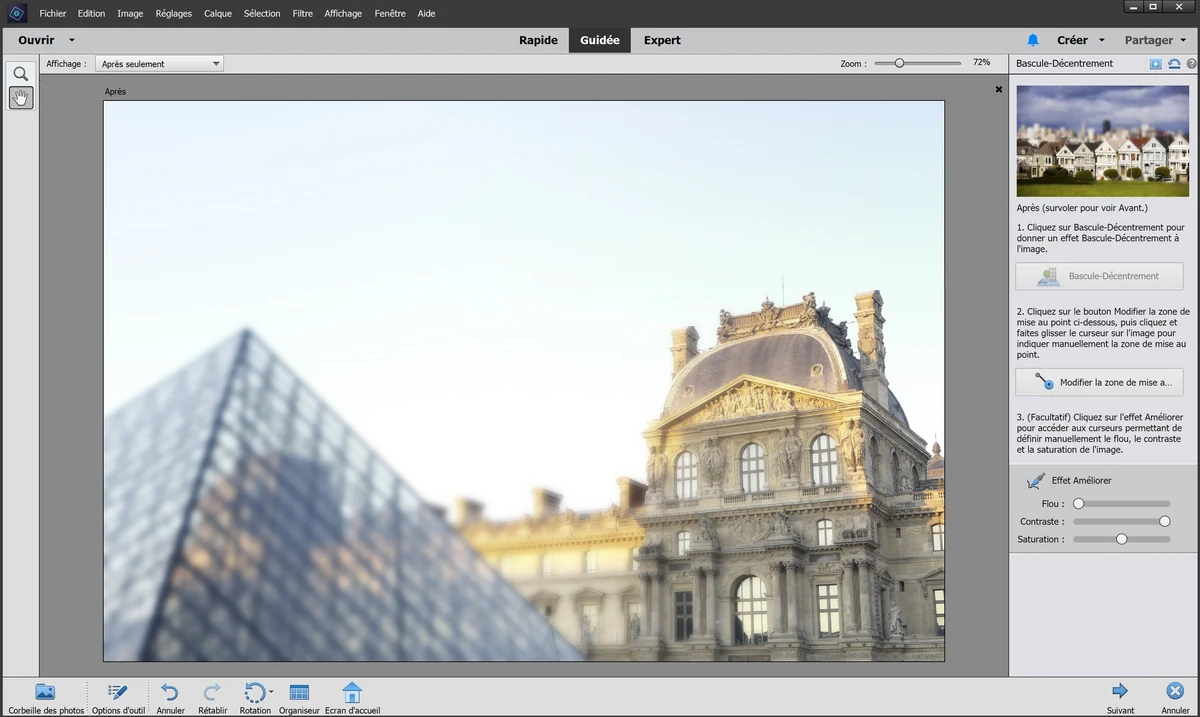The image size is (1200, 717).
Task: Click the Louvre photo canvas
Action: [x=524, y=381]
